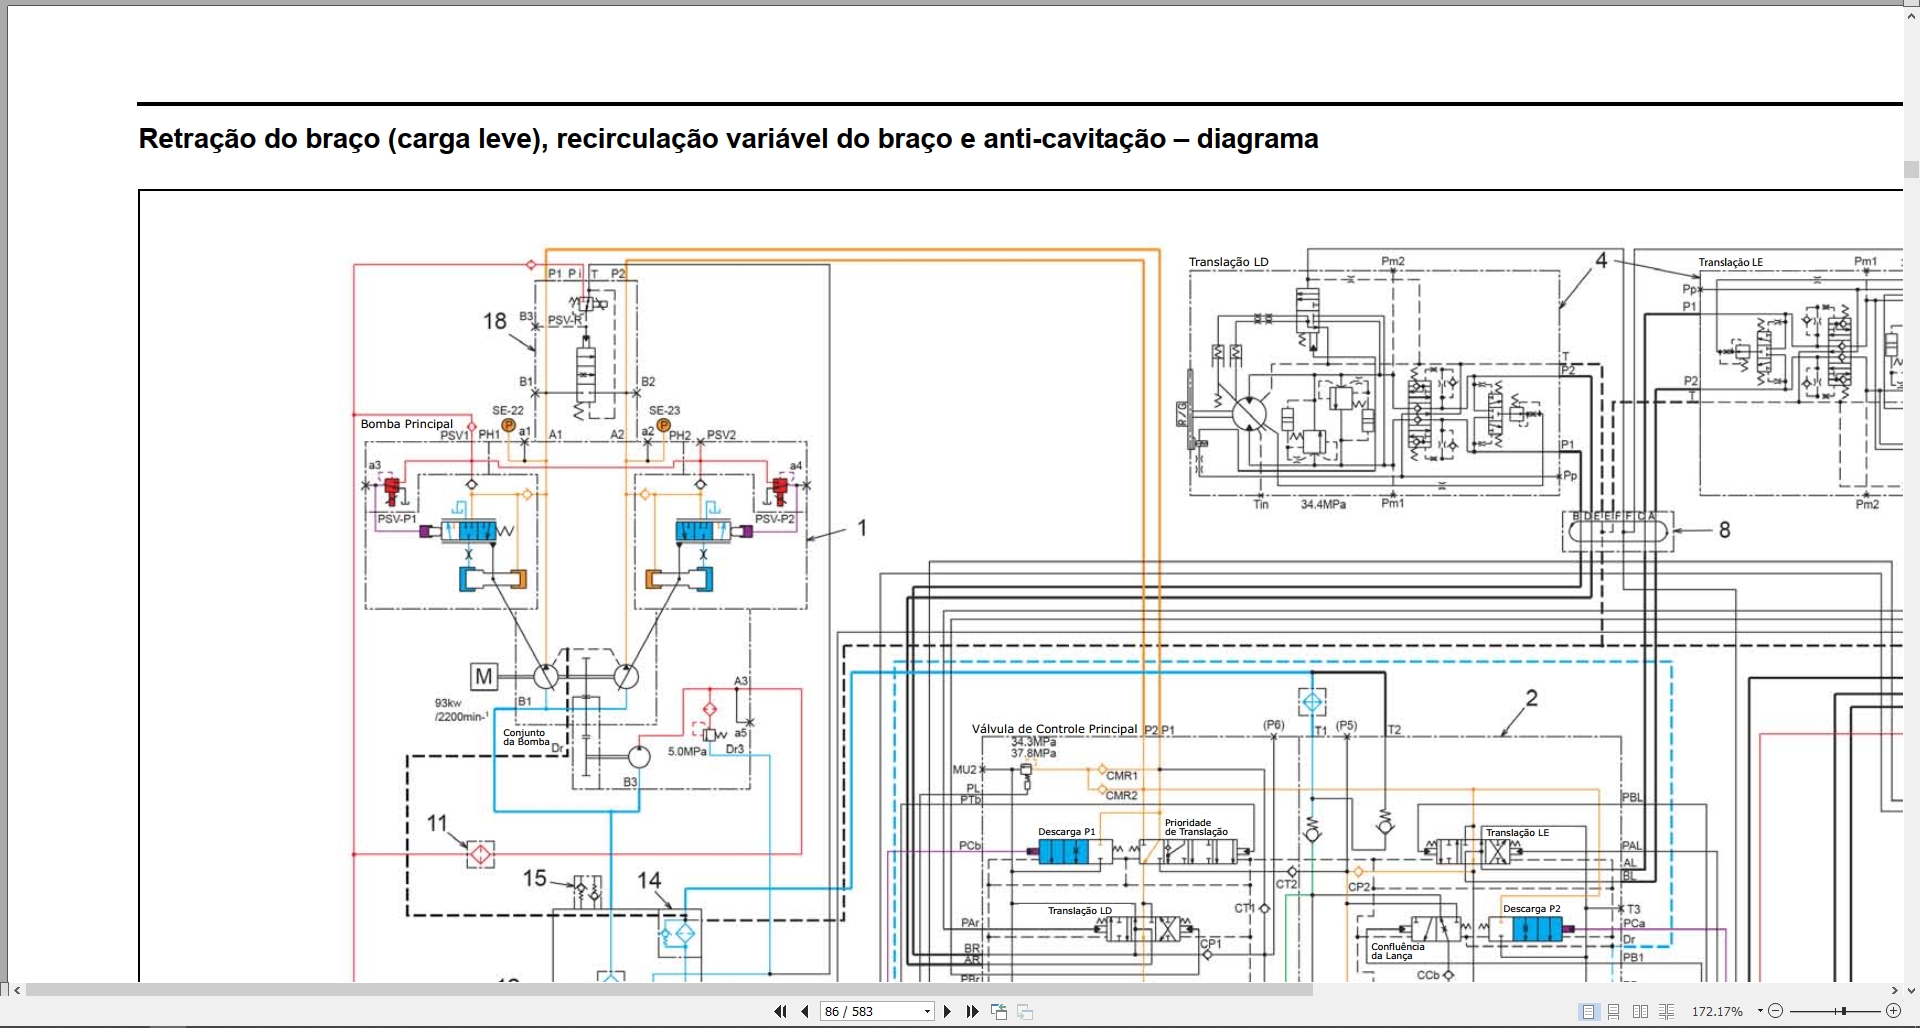Click the zoom slider handle

point(1842,1012)
